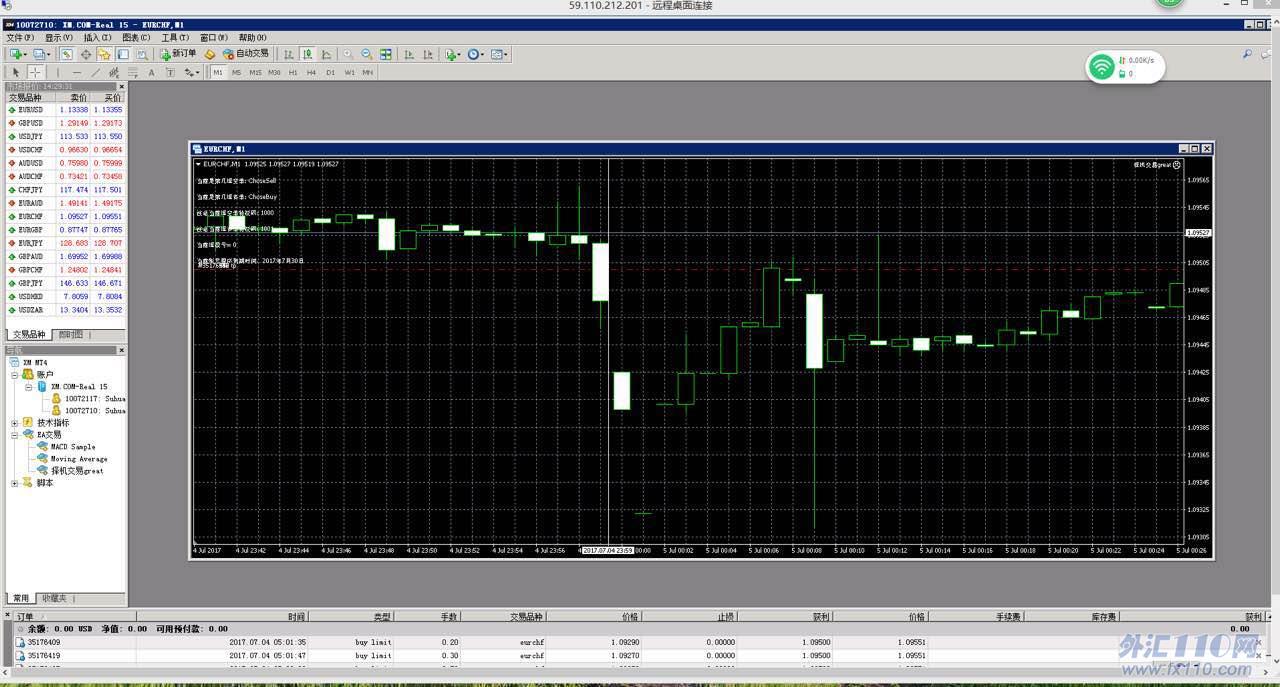Select the M15 timeframe

pos(255,72)
